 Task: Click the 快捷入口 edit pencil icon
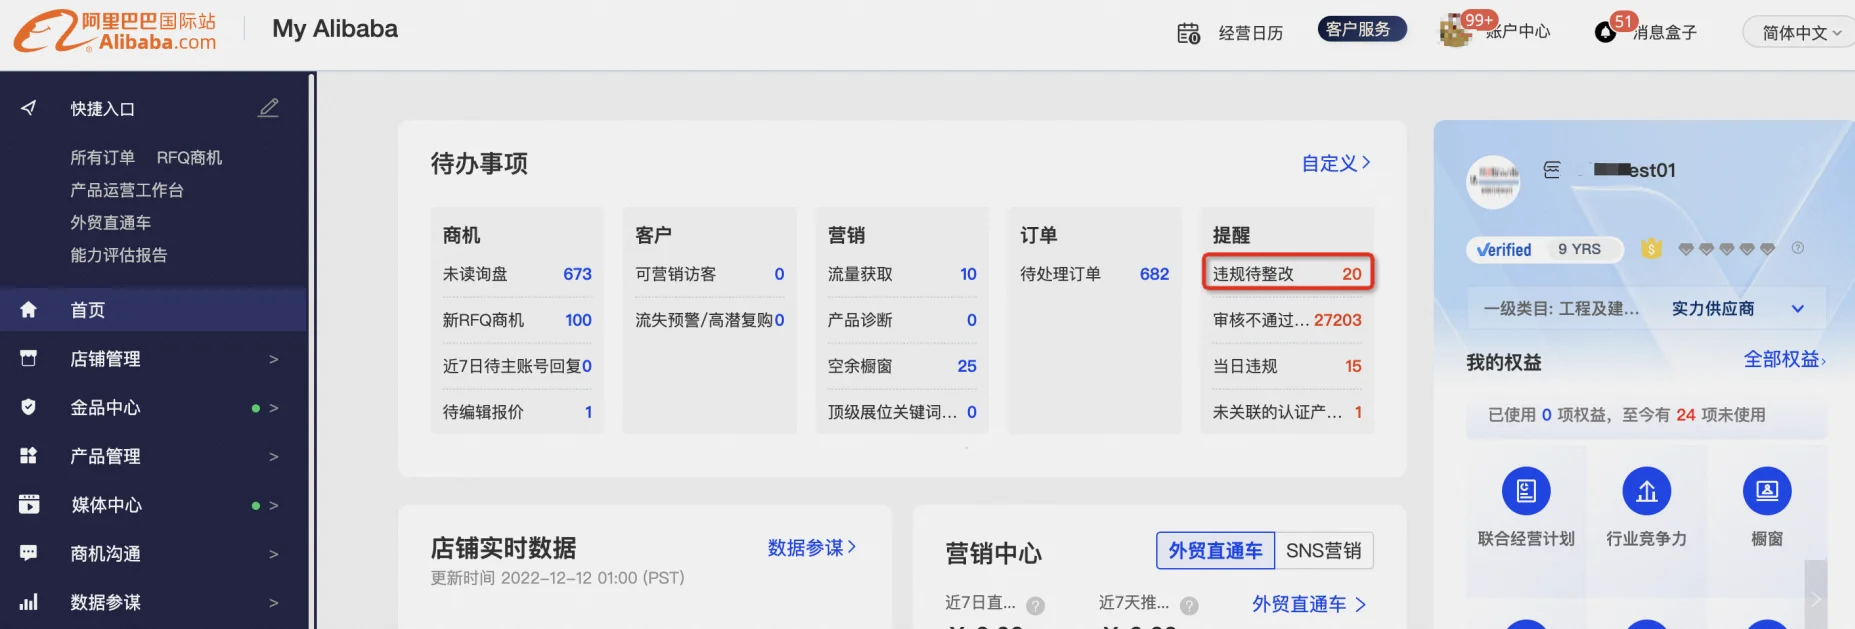click(268, 108)
